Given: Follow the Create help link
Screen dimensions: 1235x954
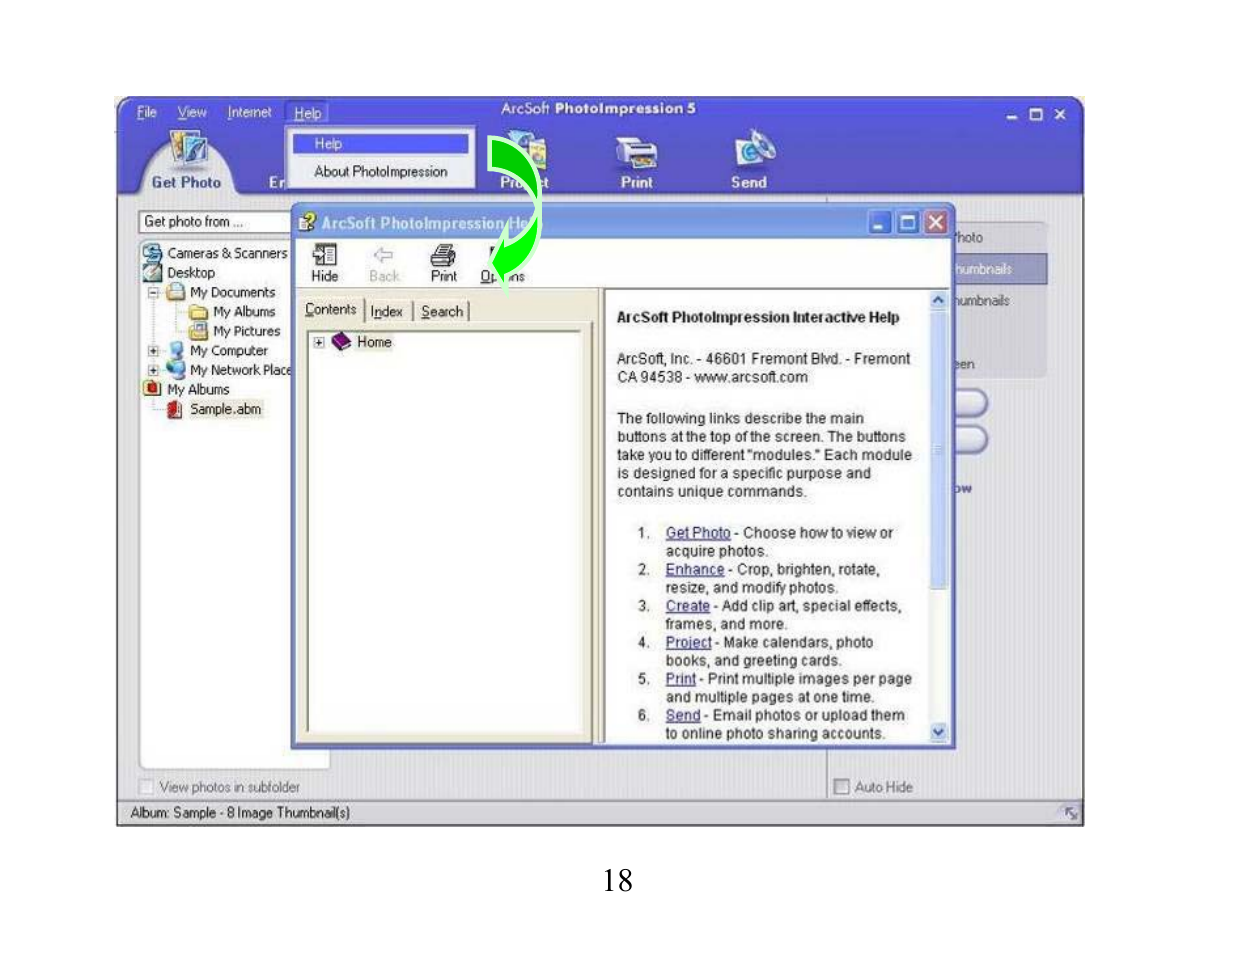Looking at the screenshot, I should pyautogui.click(x=688, y=606).
